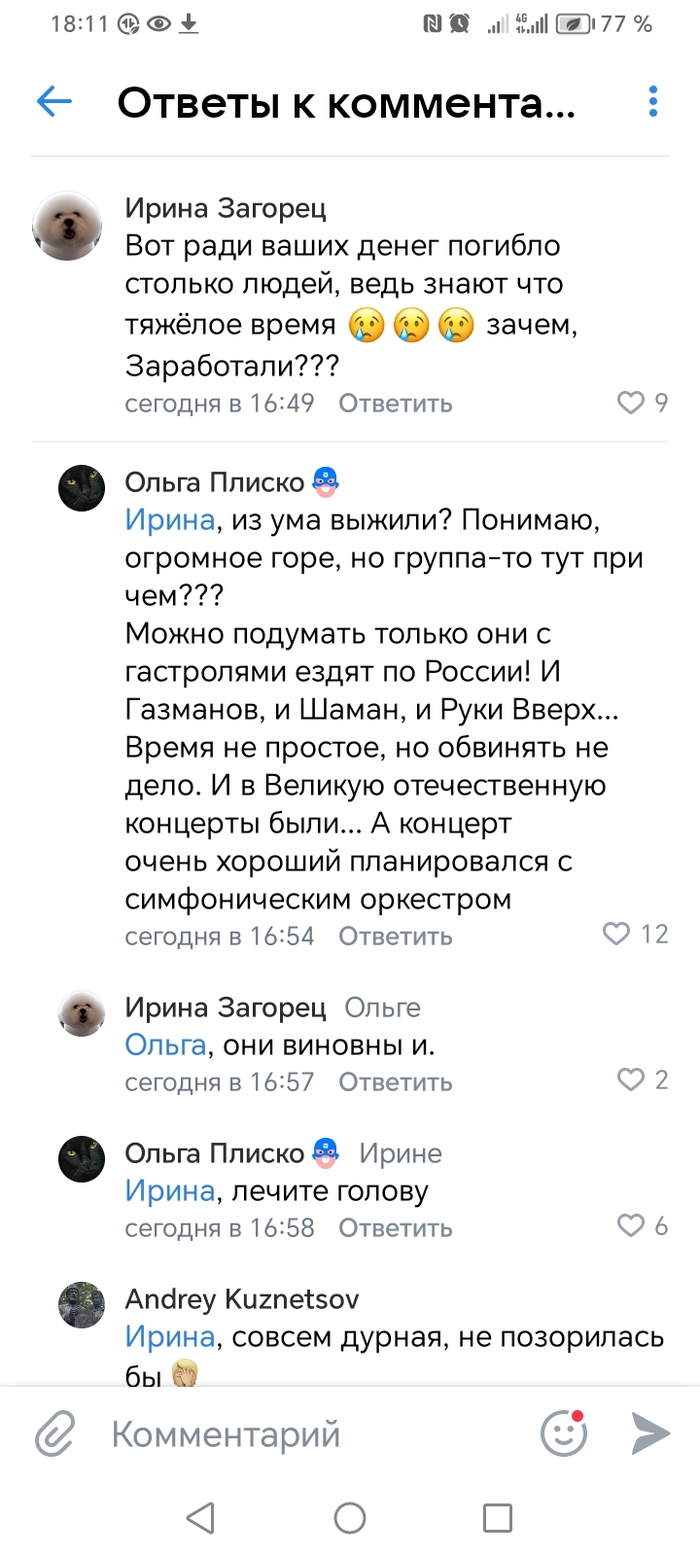Open Andrey Kuznetsov's profile picture

coord(82,1305)
